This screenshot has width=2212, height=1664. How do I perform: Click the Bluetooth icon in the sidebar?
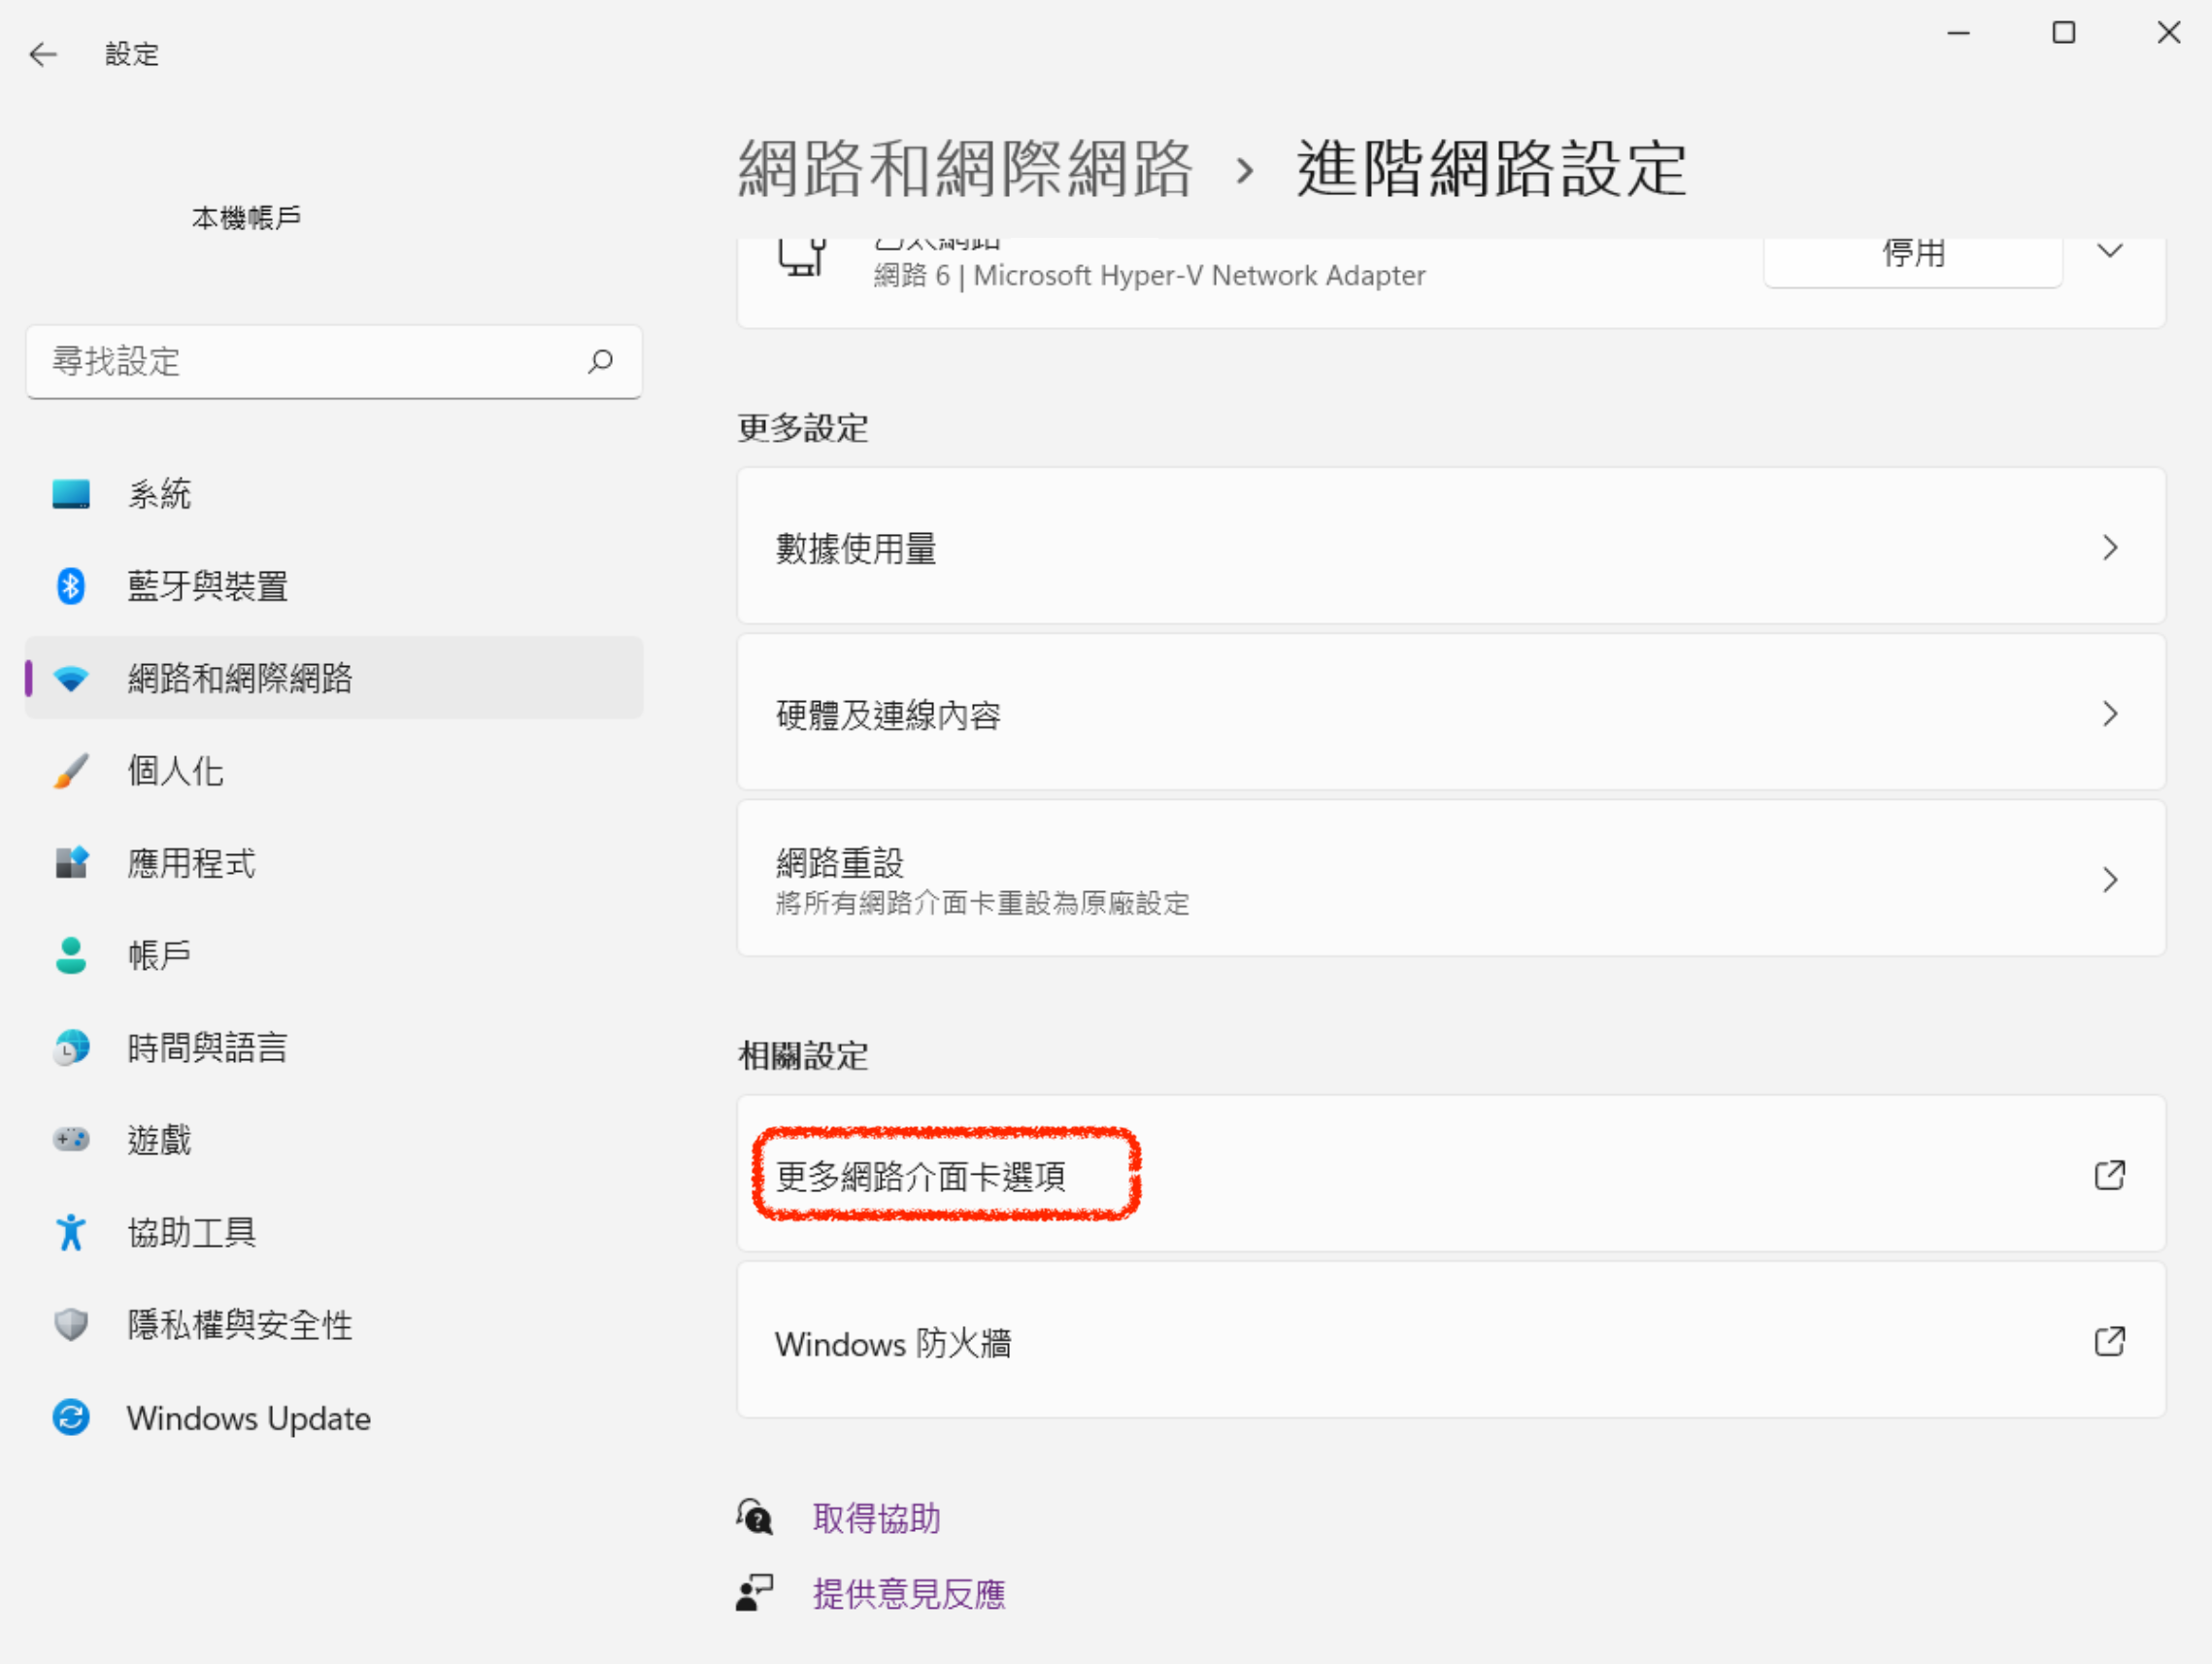click(x=70, y=586)
